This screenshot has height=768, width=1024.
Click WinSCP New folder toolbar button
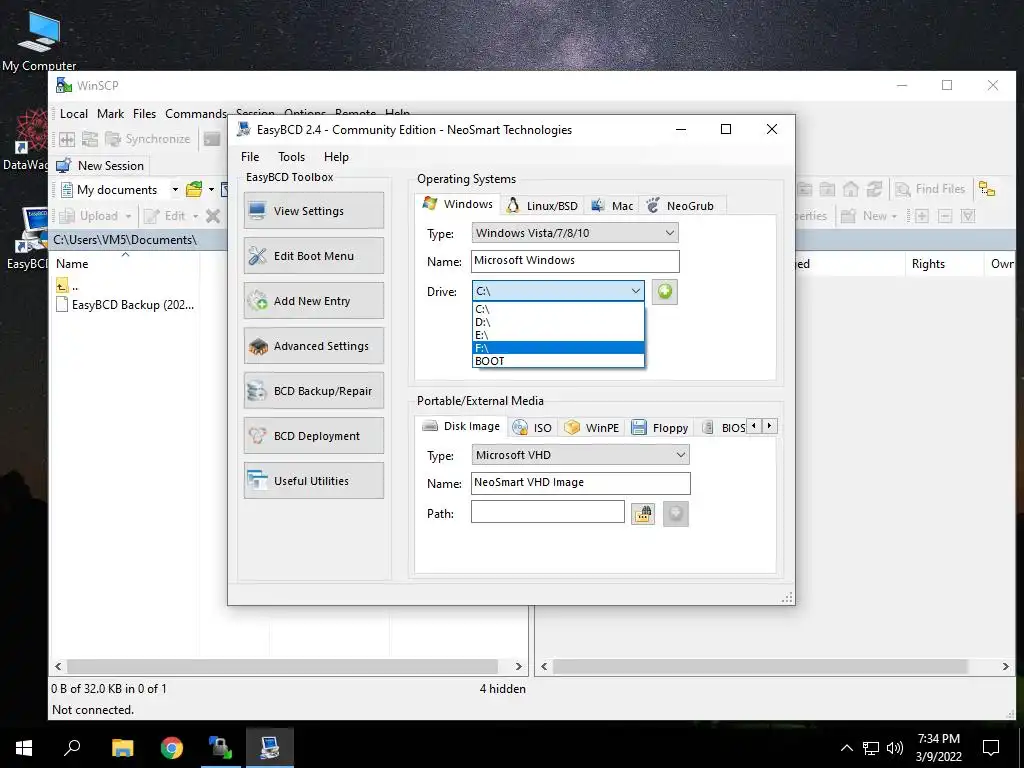(x=868, y=216)
